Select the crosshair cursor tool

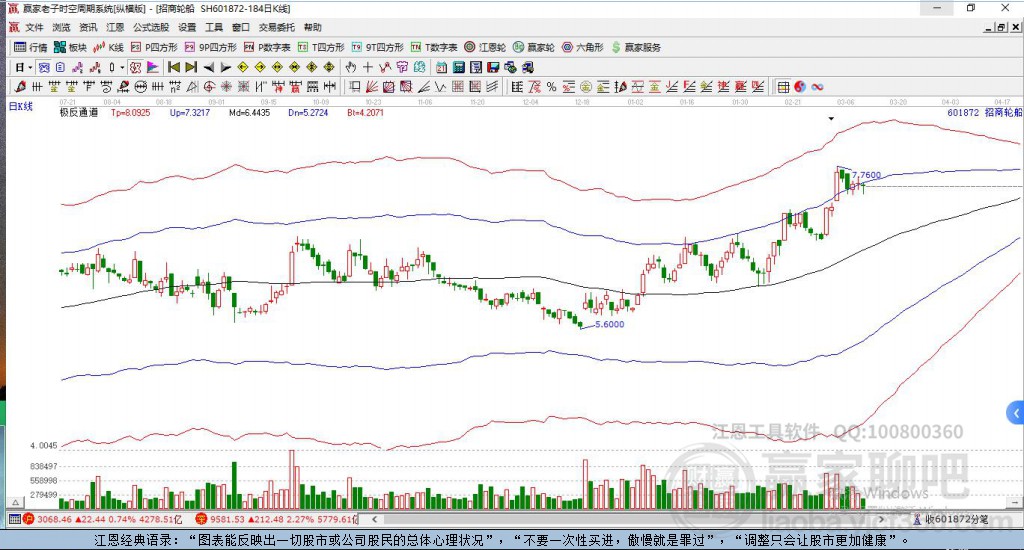(x=368, y=67)
